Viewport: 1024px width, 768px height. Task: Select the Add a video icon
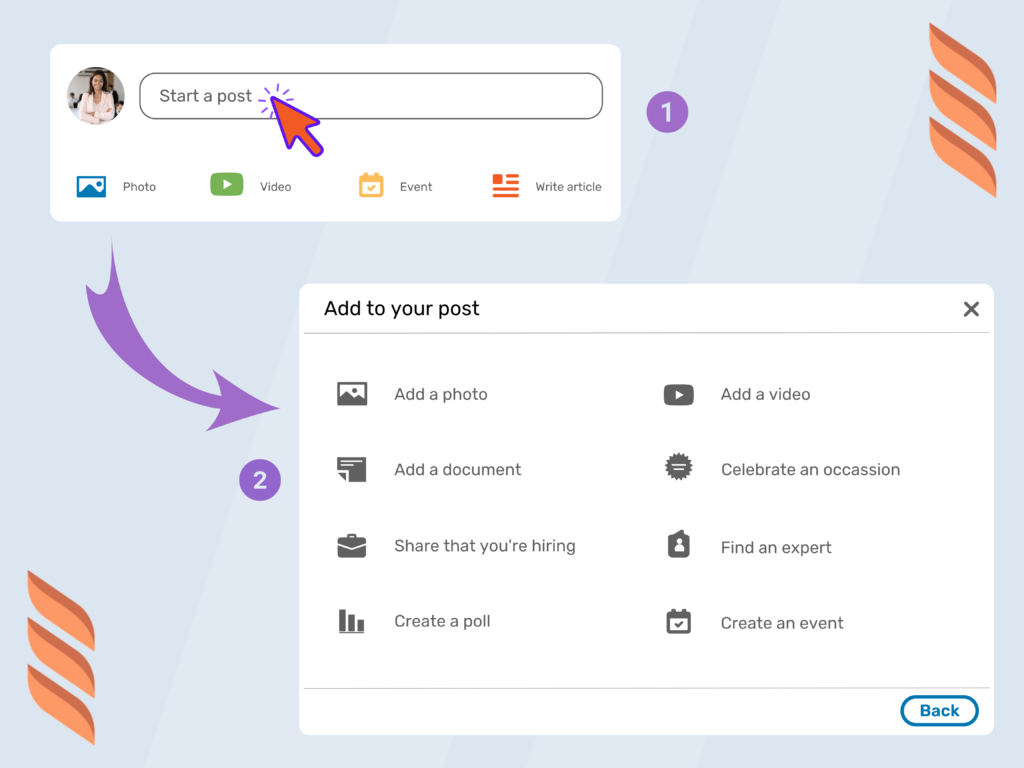click(678, 394)
